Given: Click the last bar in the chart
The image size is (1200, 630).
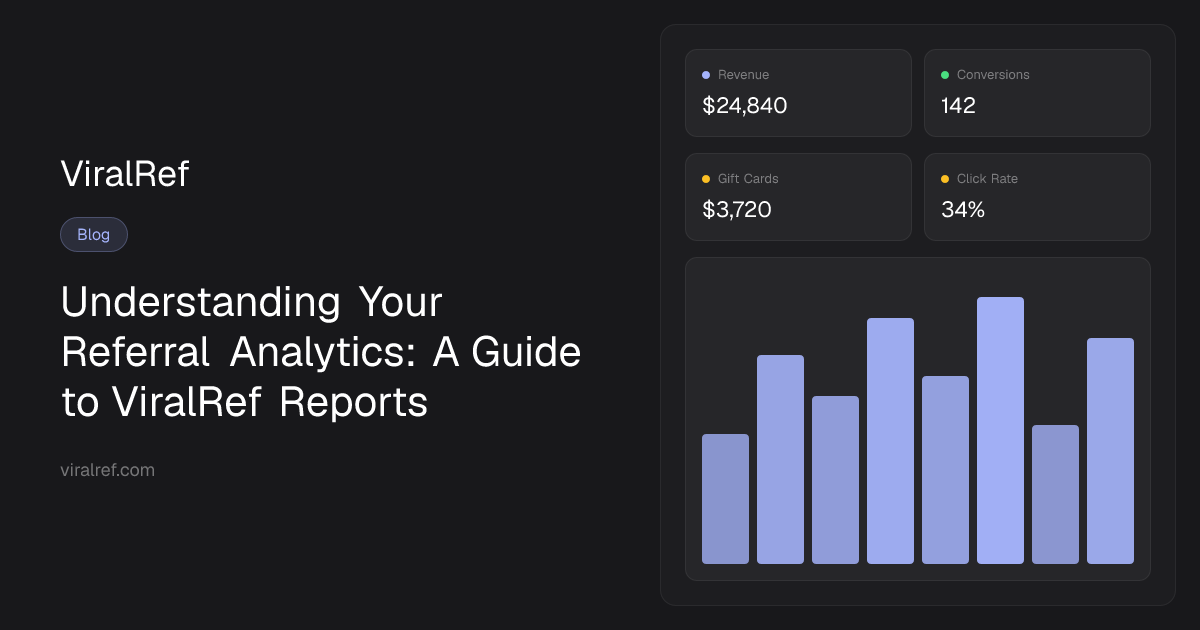Looking at the screenshot, I should pyautogui.click(x=1110, y=451).
